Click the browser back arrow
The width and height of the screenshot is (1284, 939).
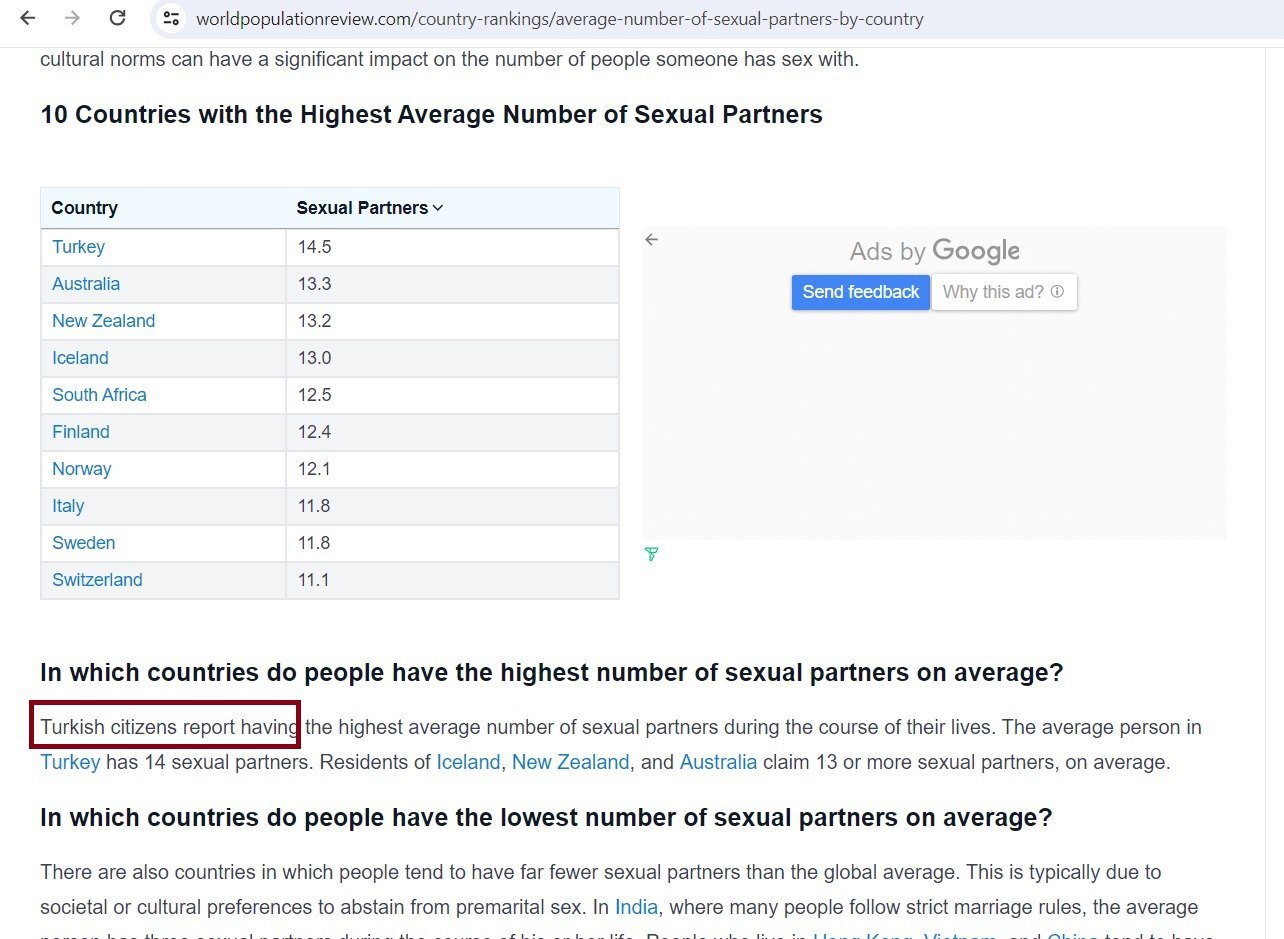pos(28,18)
